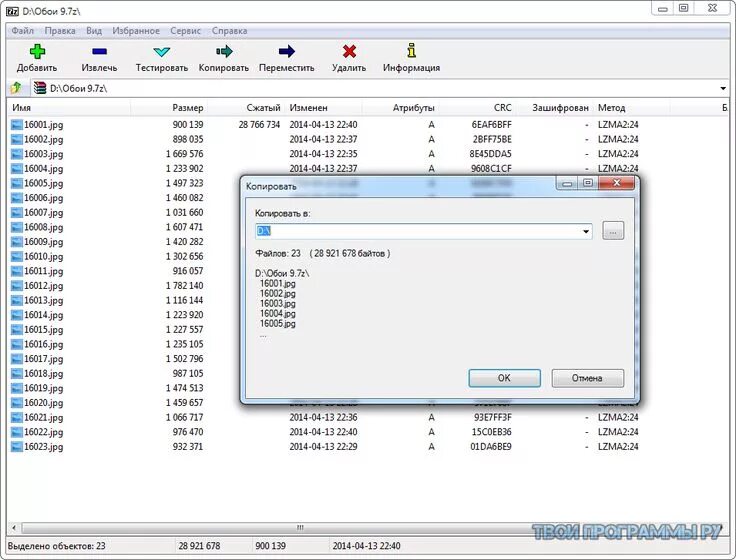Select the image icon of 16015.jpg
Viewport: 736px width, 560px height.
pyautogui.click(x=17, y=330)
